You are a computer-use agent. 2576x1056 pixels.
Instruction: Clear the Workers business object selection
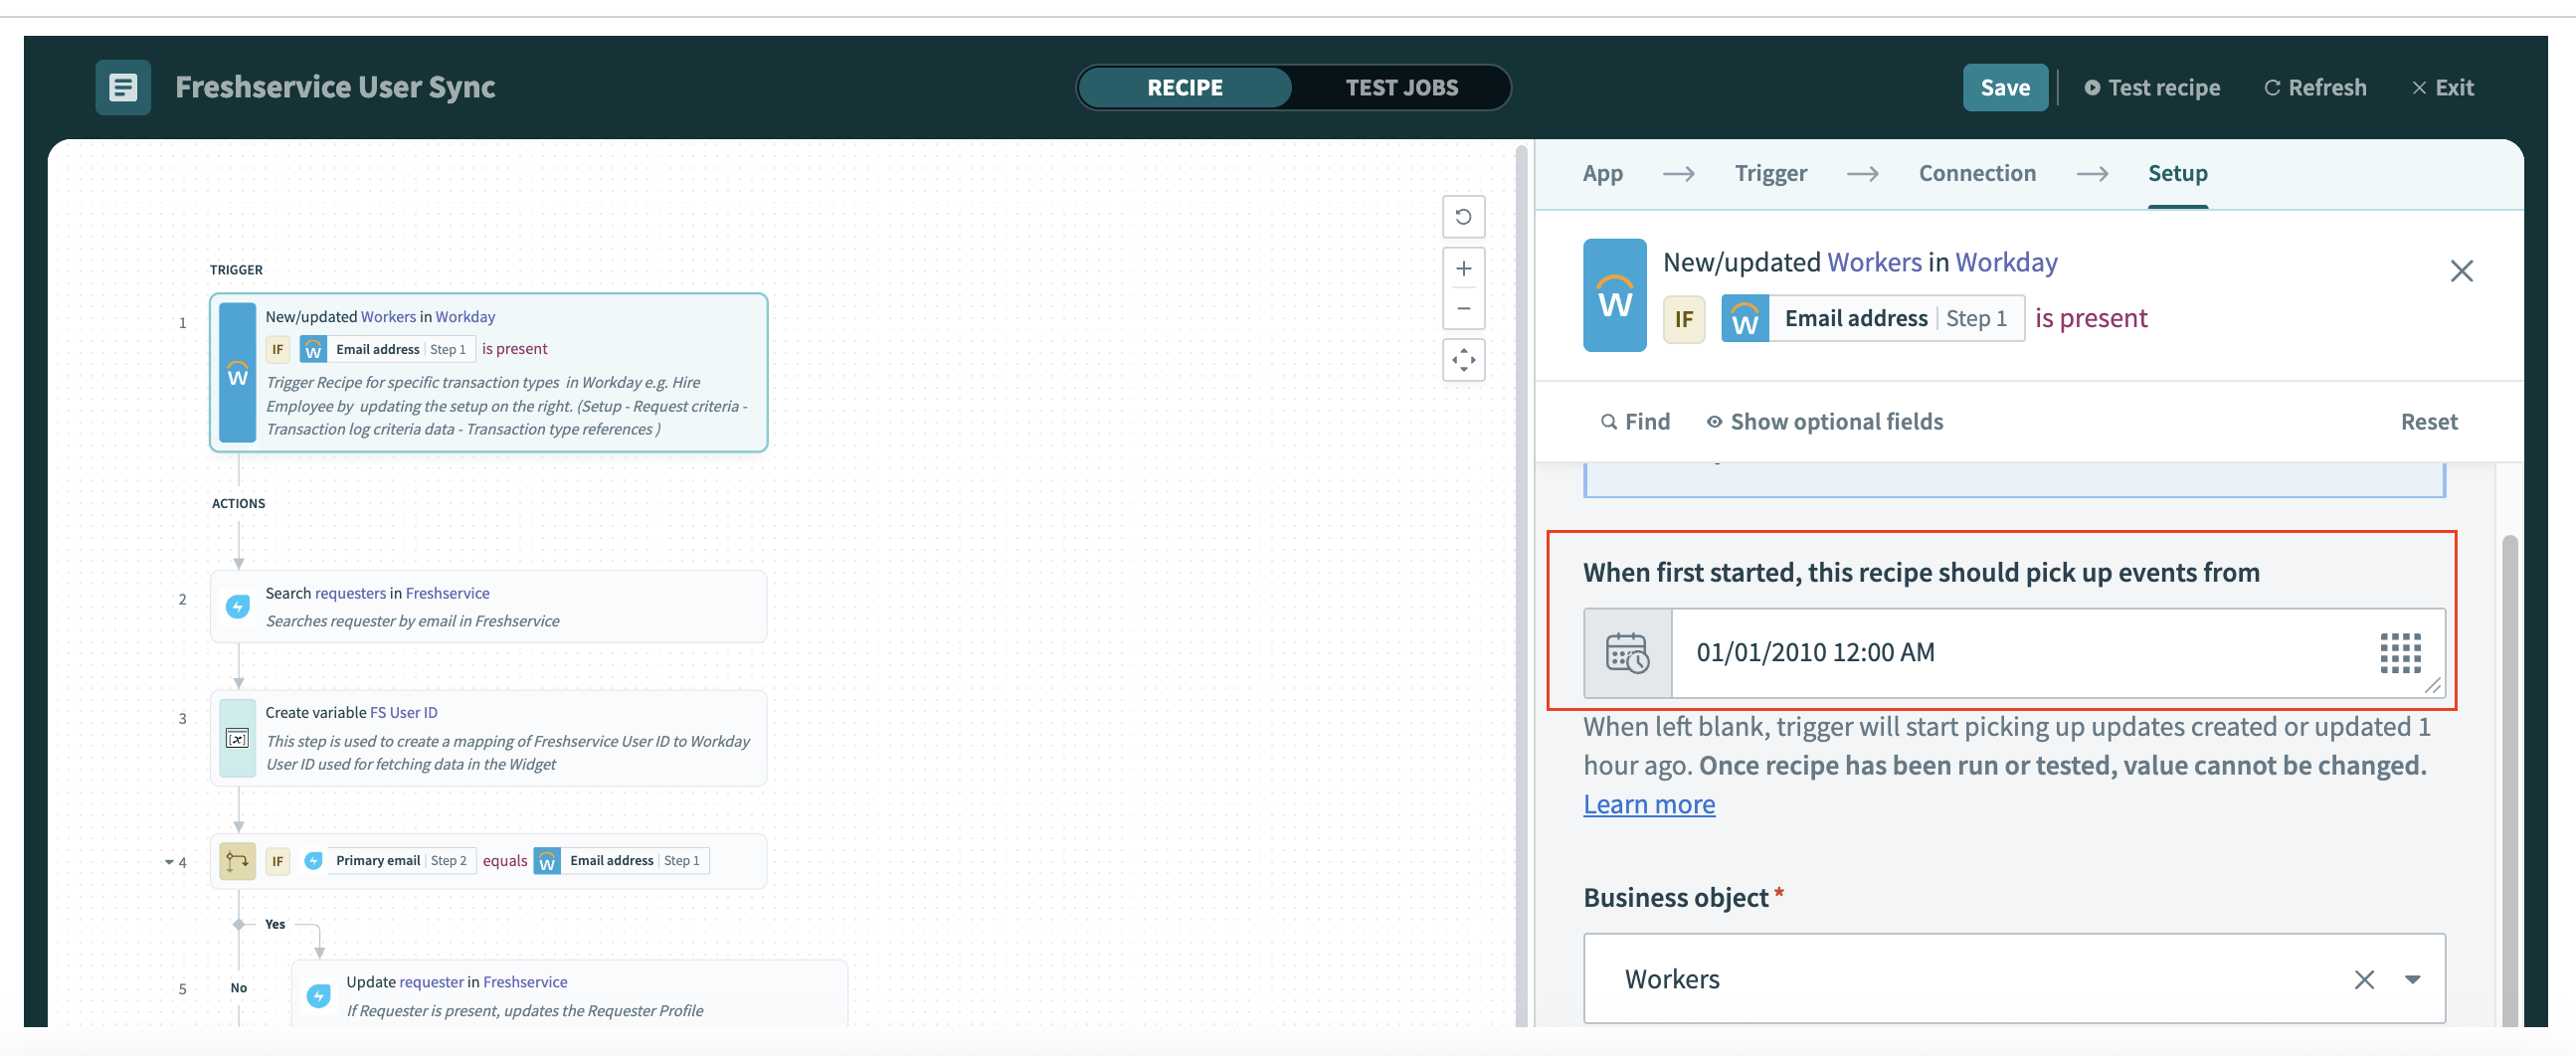click(2364, 979)
